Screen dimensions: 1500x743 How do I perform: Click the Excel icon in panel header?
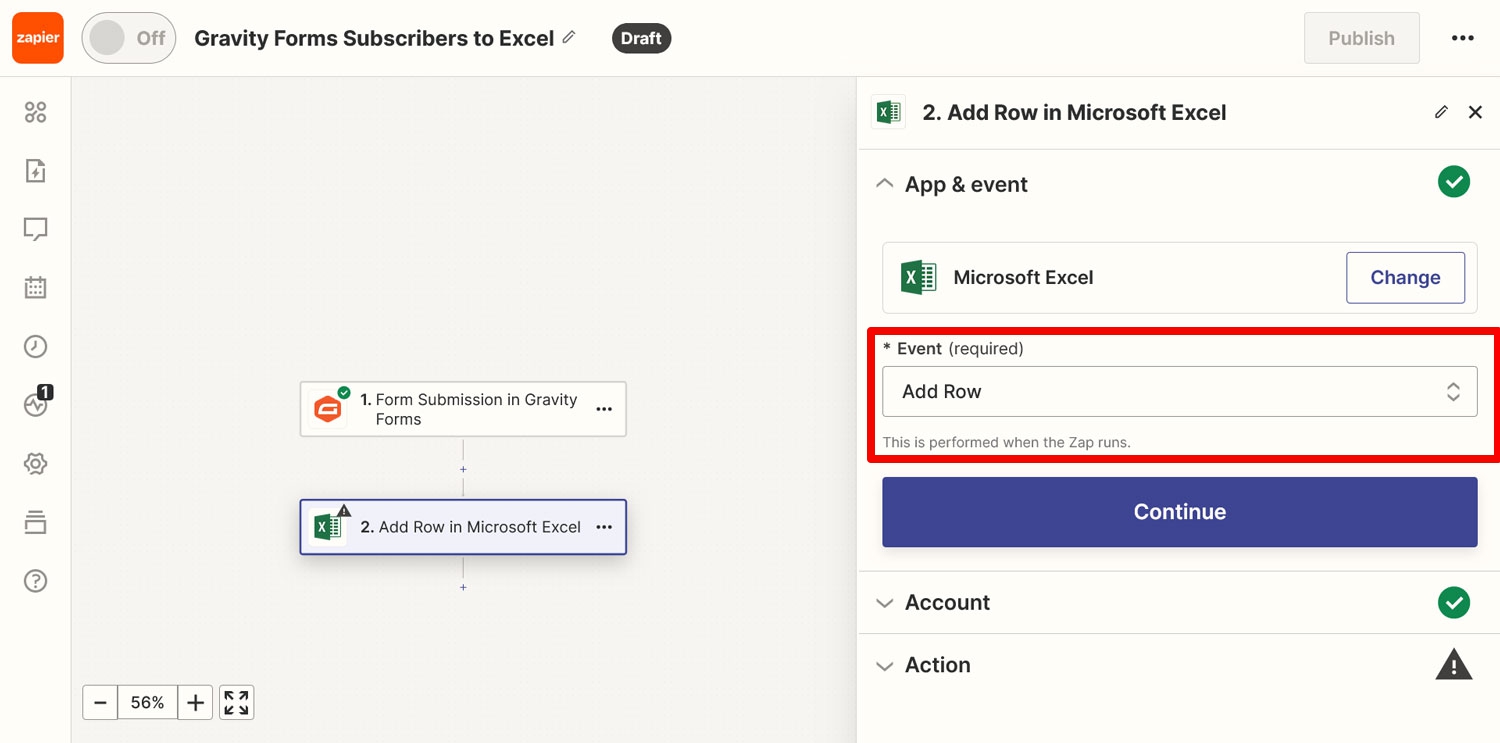pos(888,112)
